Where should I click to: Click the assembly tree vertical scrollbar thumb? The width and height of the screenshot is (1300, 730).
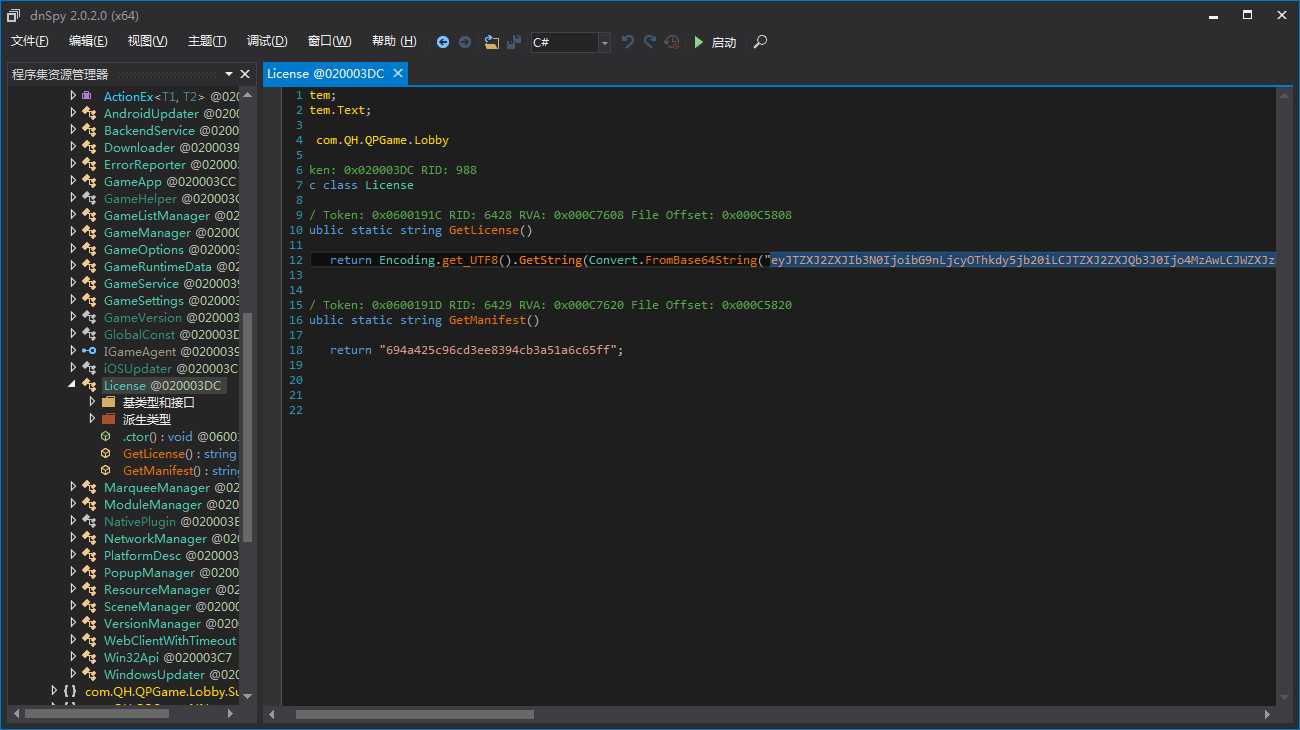point(248,427)
